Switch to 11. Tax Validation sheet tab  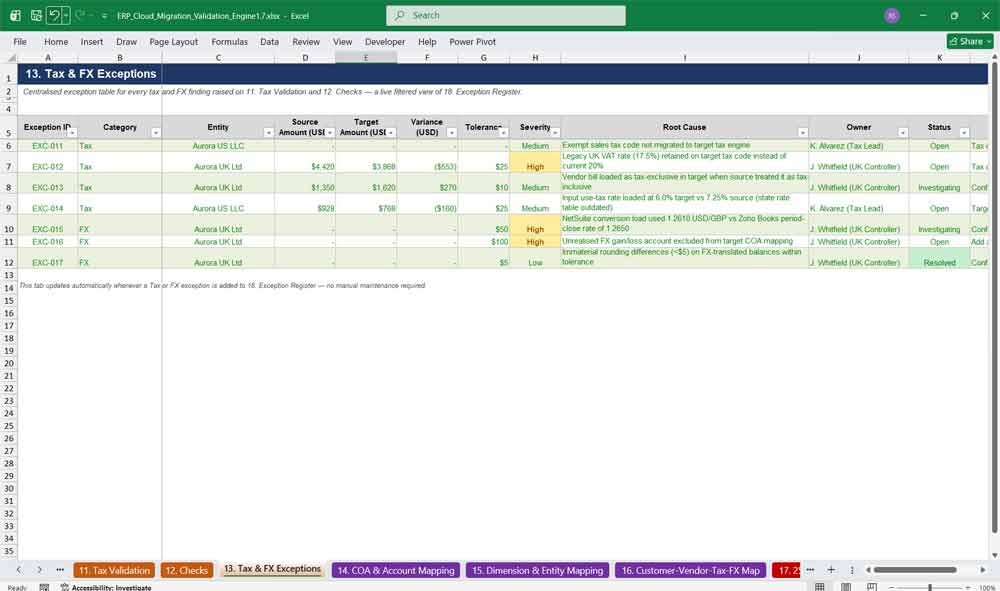pos(114,570)
